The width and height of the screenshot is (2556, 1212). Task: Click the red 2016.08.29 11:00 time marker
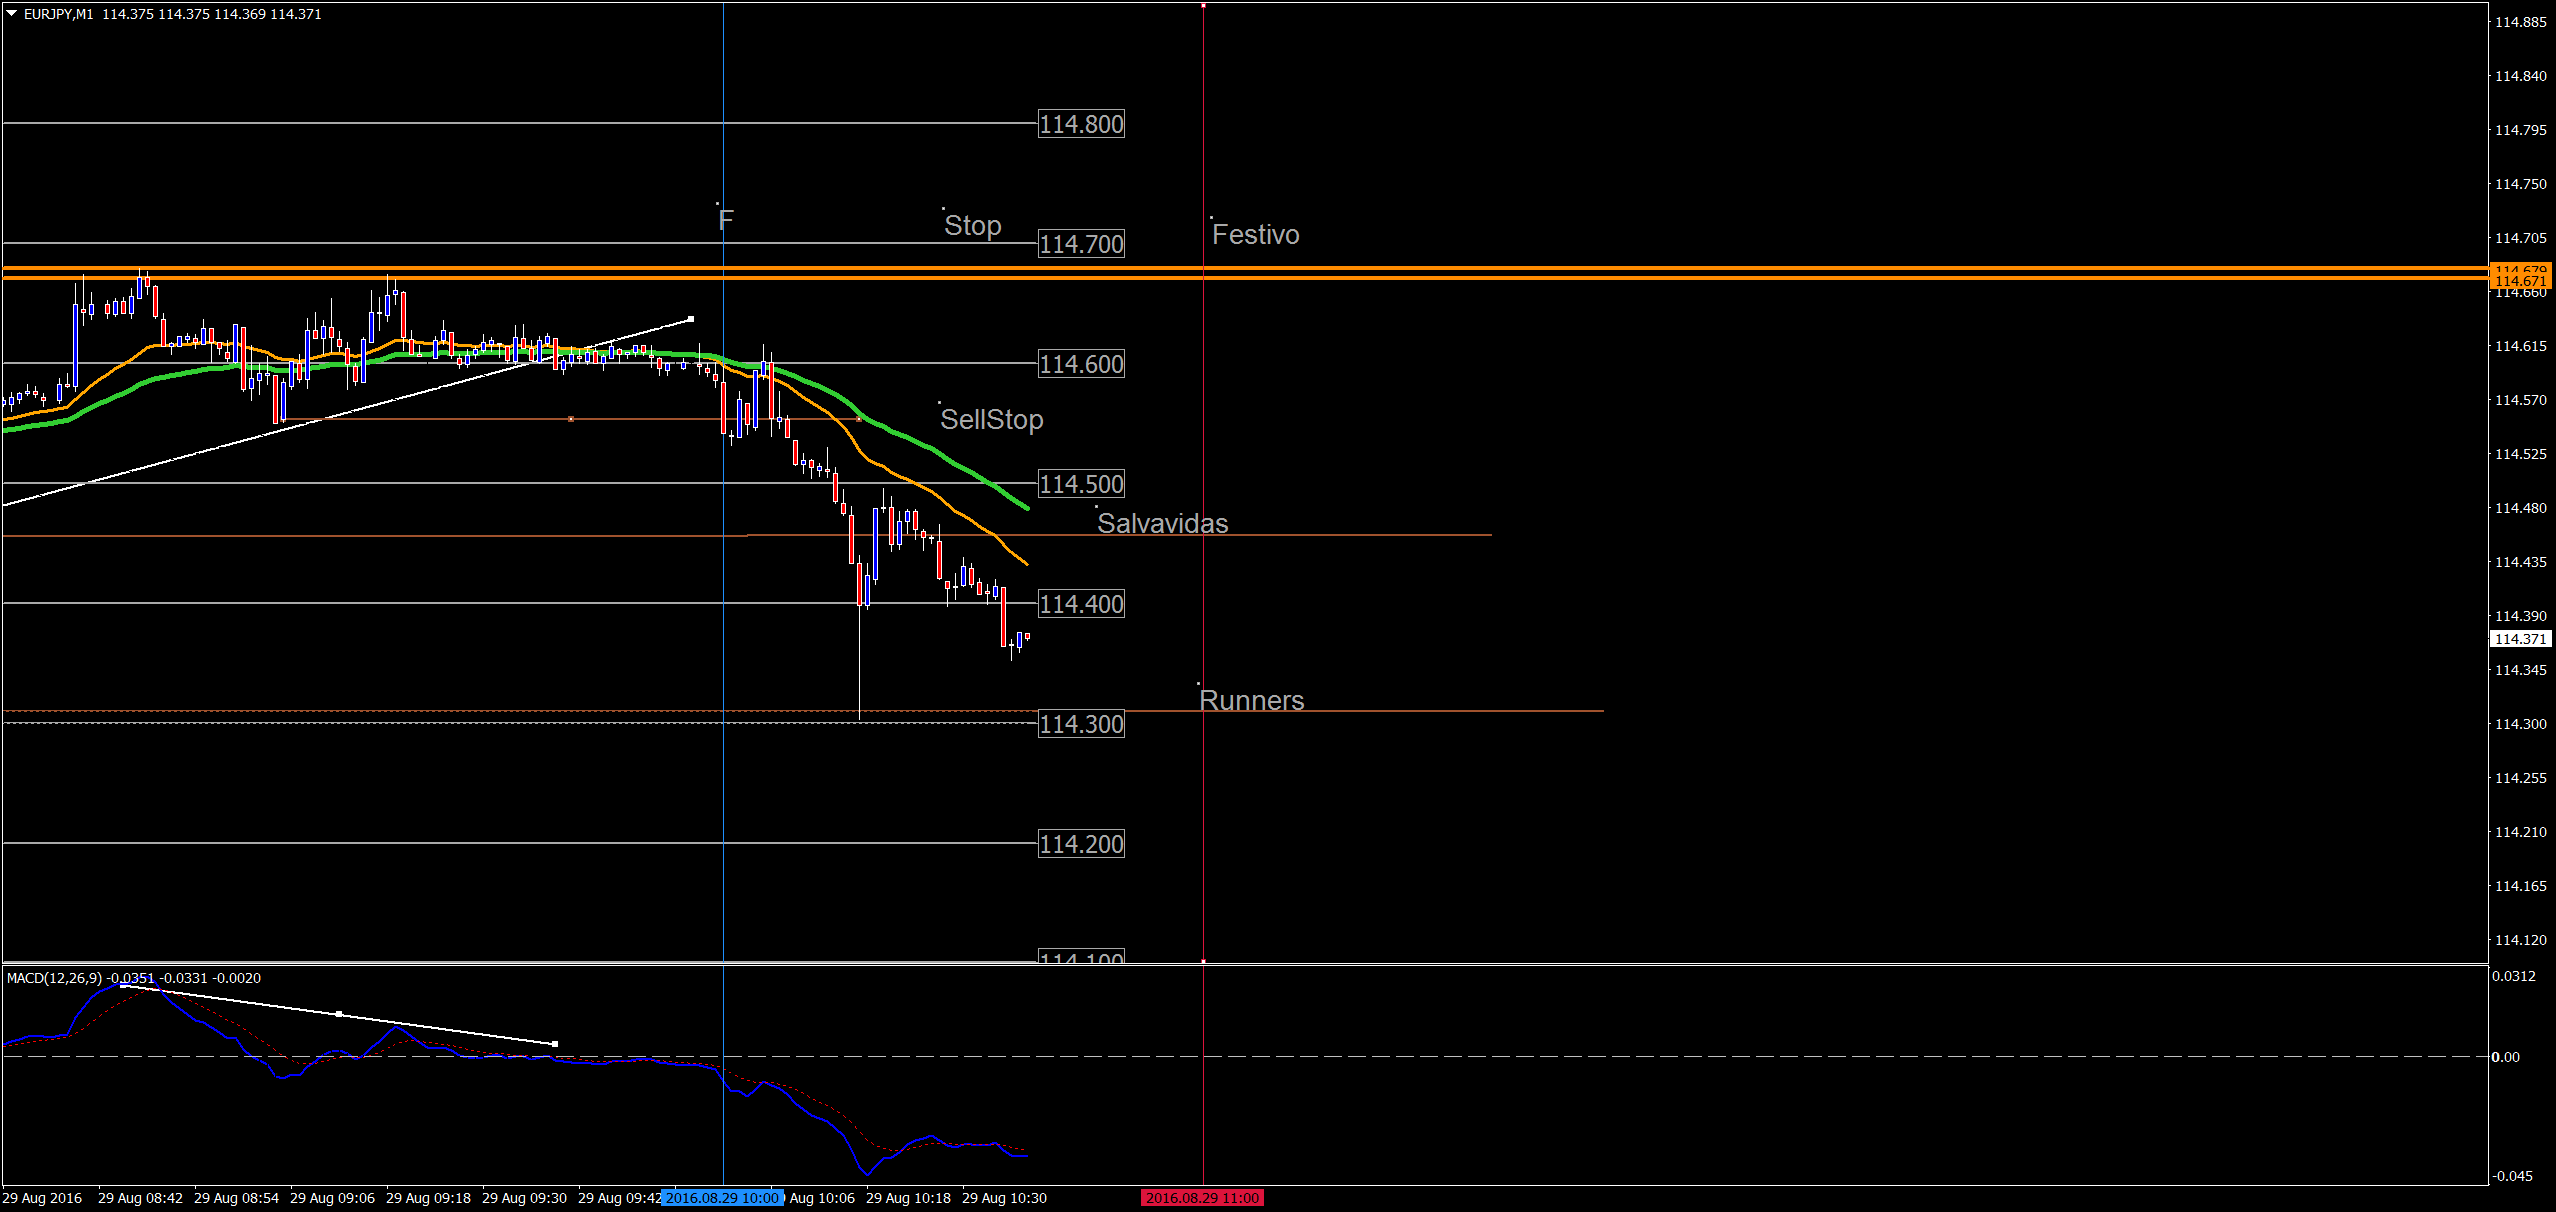1202,1198
